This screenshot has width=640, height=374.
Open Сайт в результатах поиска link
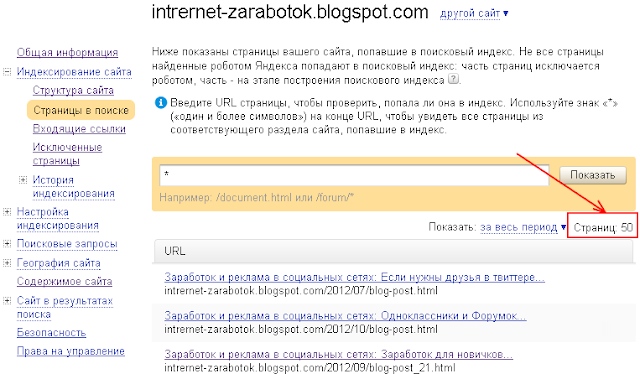[x=65, y=307]
